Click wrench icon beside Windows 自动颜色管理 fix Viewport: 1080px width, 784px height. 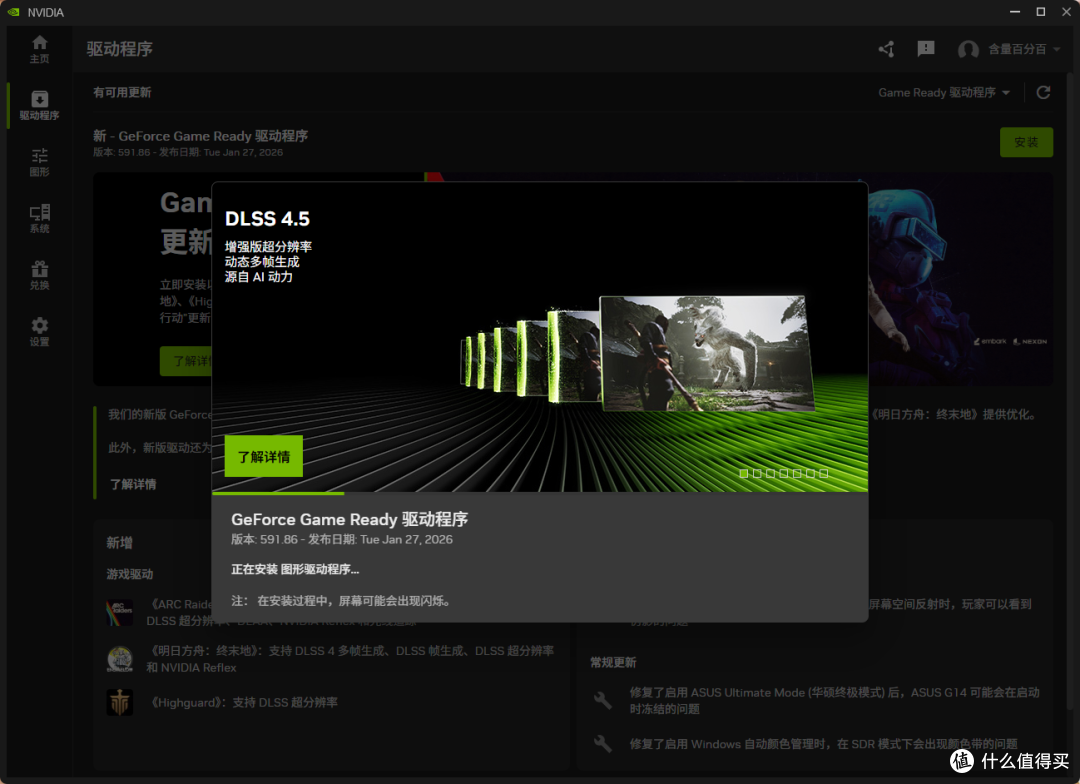click(x=603, y=743)
